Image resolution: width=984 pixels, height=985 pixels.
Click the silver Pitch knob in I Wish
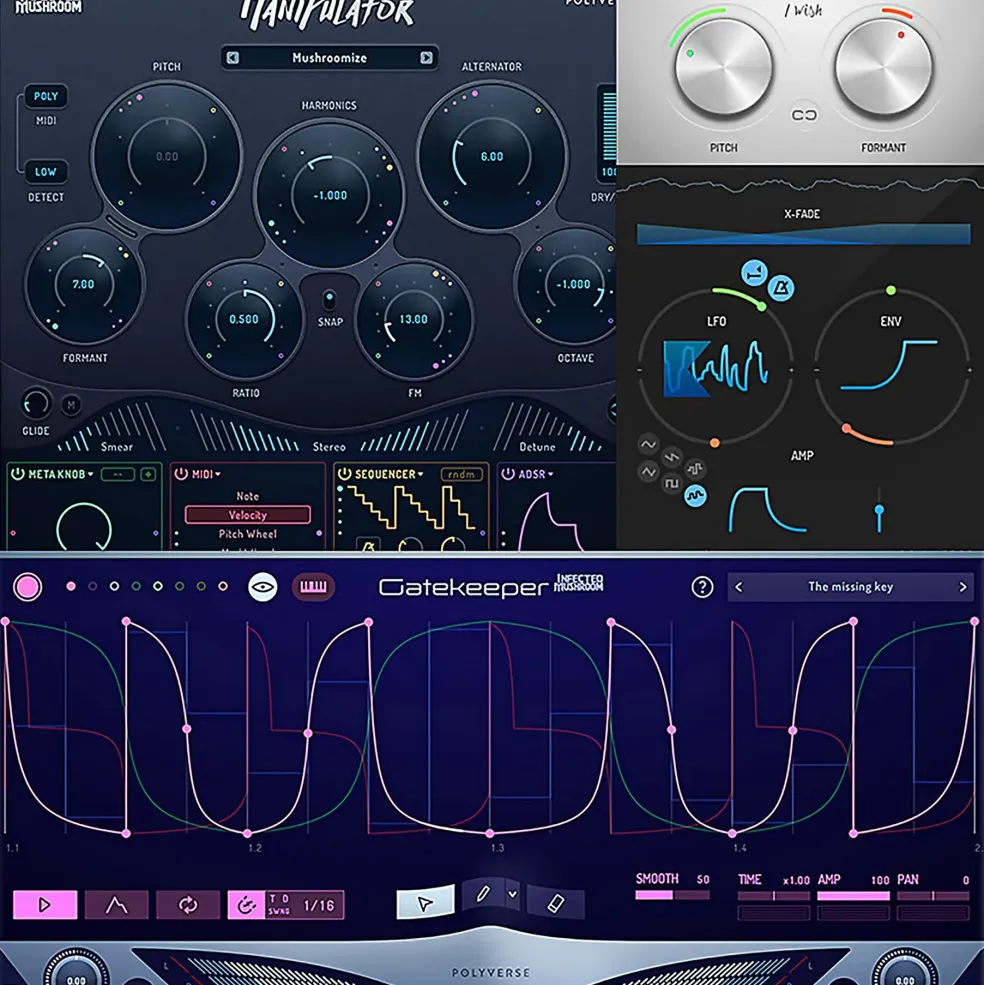click(x=723, y=67)
